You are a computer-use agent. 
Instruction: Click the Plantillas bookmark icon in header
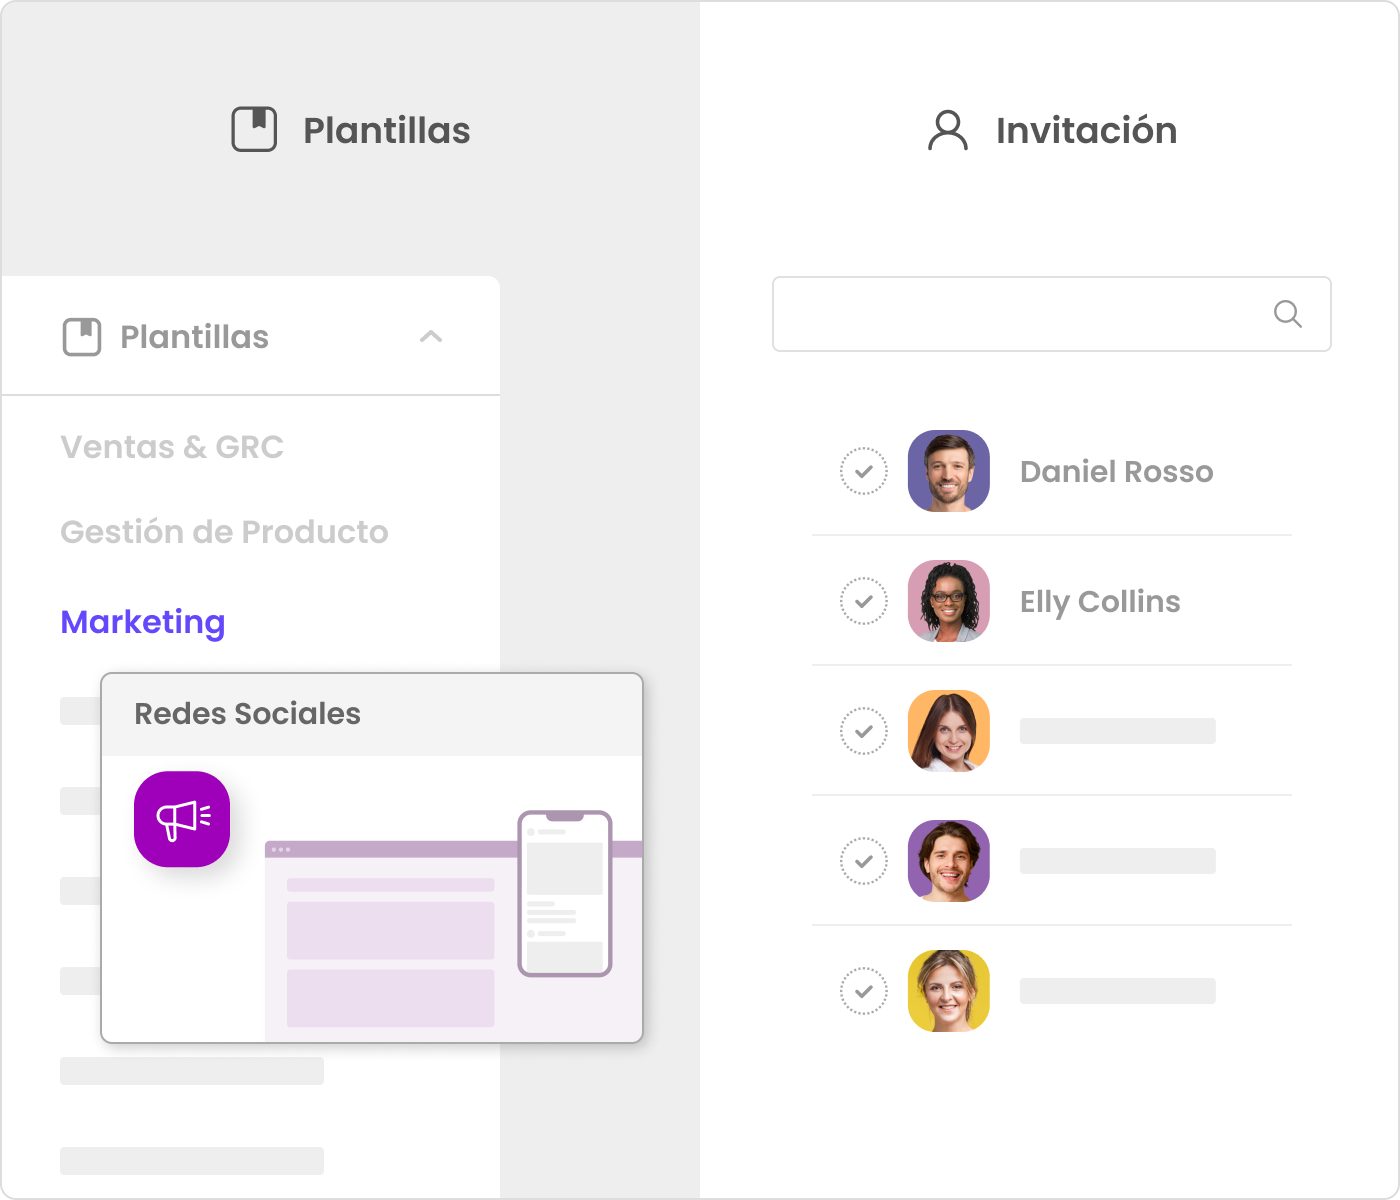point(254,130)
